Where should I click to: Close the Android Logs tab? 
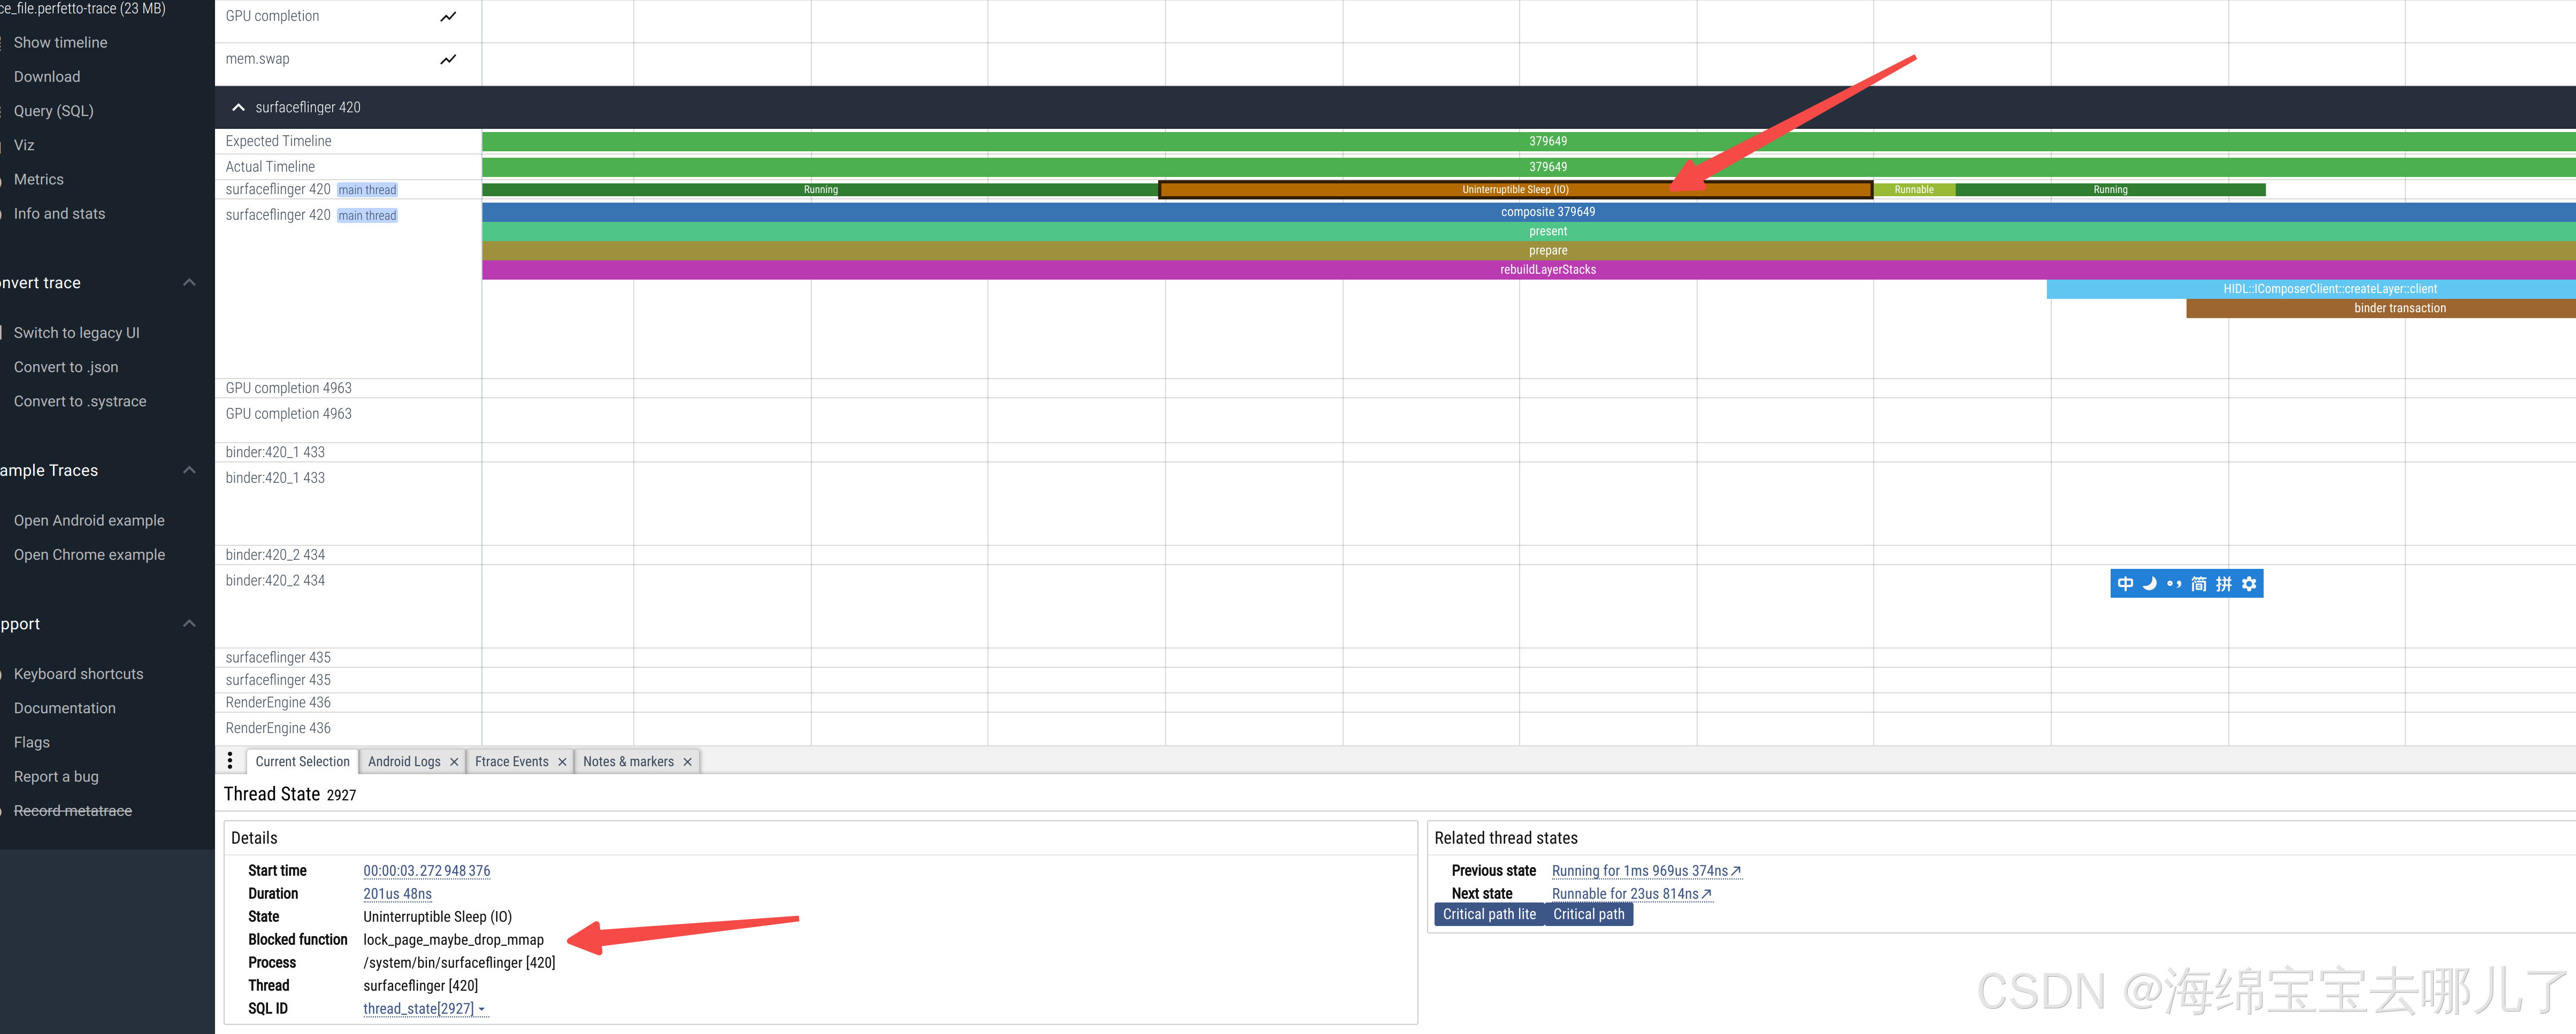[x=454, y=762]
